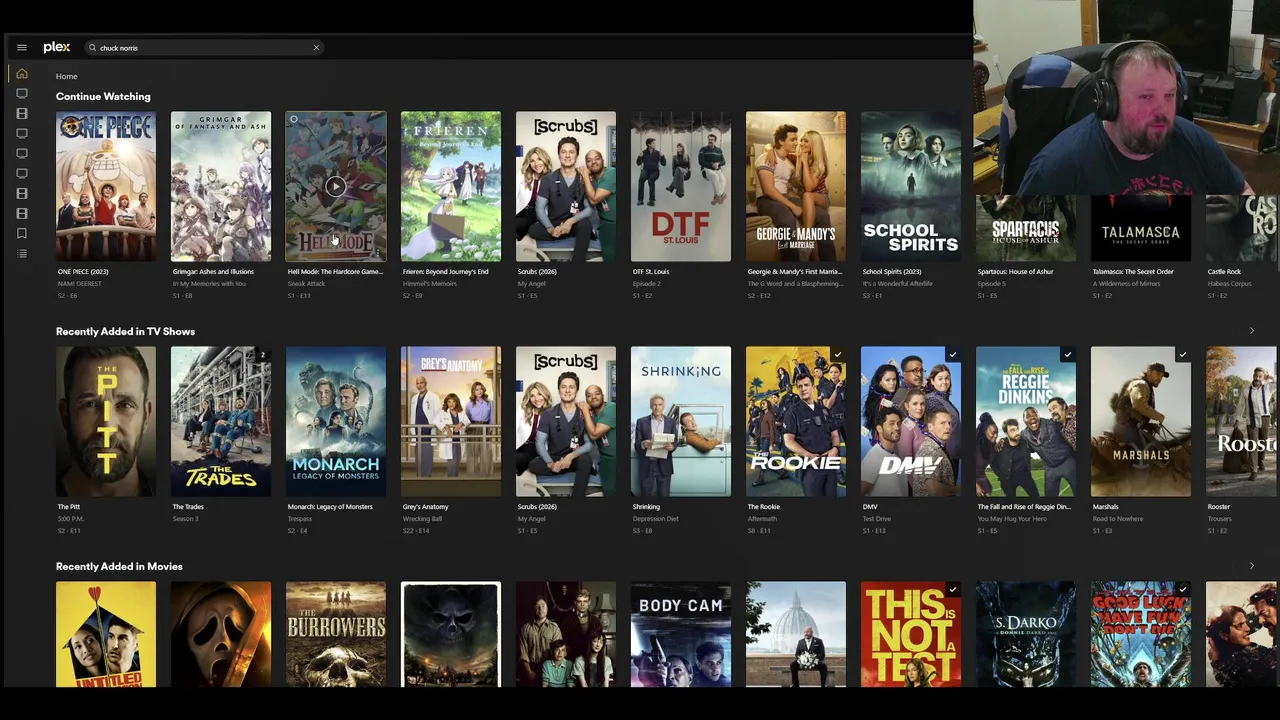
Task: Open the Recently Added in Movies heading
Action: click(x=119, y=566)
